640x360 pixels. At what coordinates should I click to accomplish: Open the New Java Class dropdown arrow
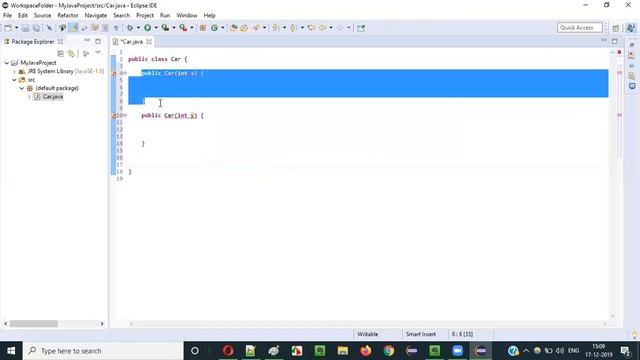pyautogui.click(x=222, y=28)
